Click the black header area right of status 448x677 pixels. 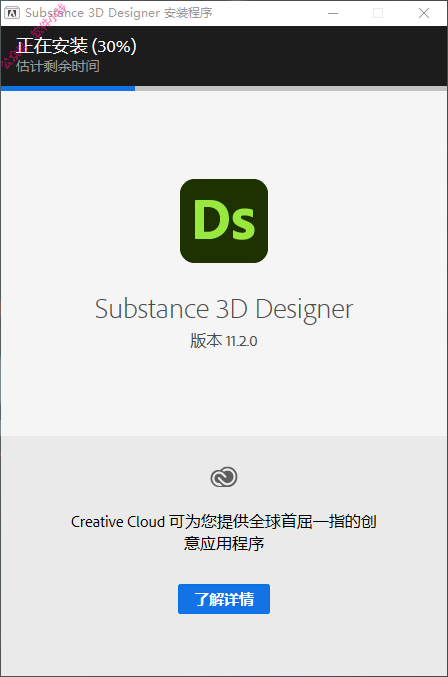[293, 55]
